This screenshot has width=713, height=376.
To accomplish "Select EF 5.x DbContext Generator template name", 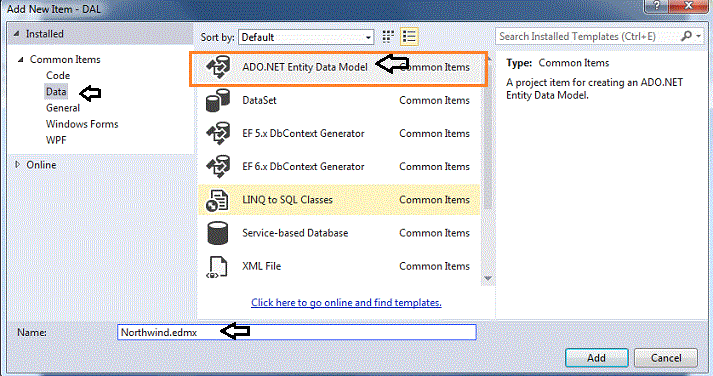I will point(303,134).
